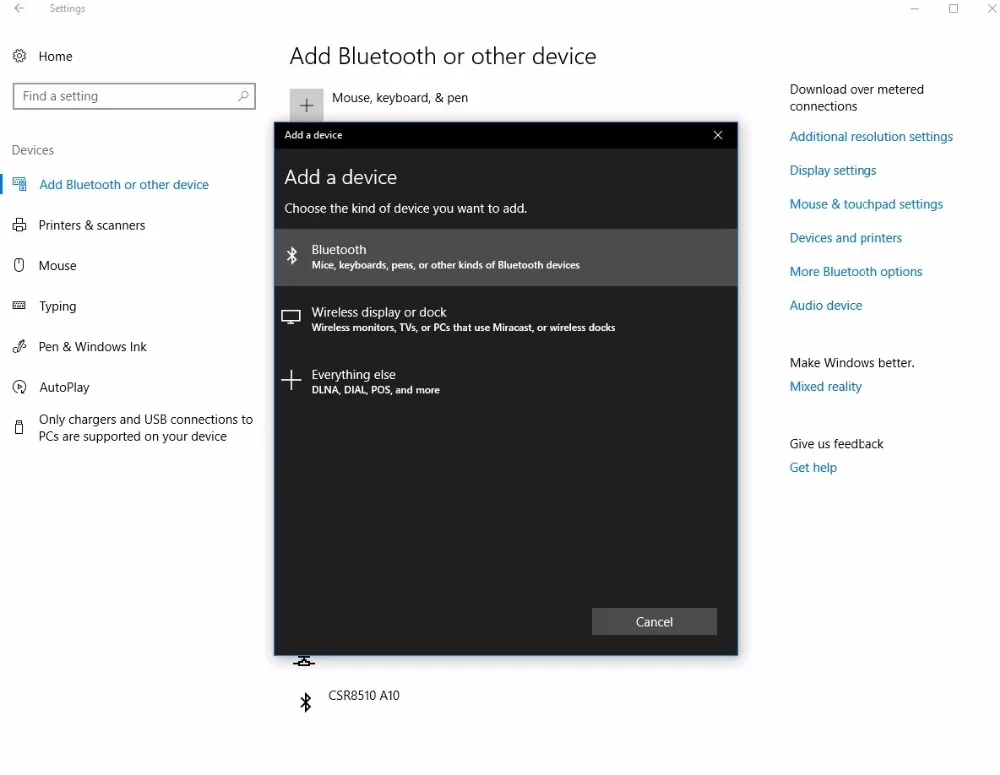Open Printers & scanners settings
Viewport: 1000px width, 775px height.
click(x=92, y=225)
